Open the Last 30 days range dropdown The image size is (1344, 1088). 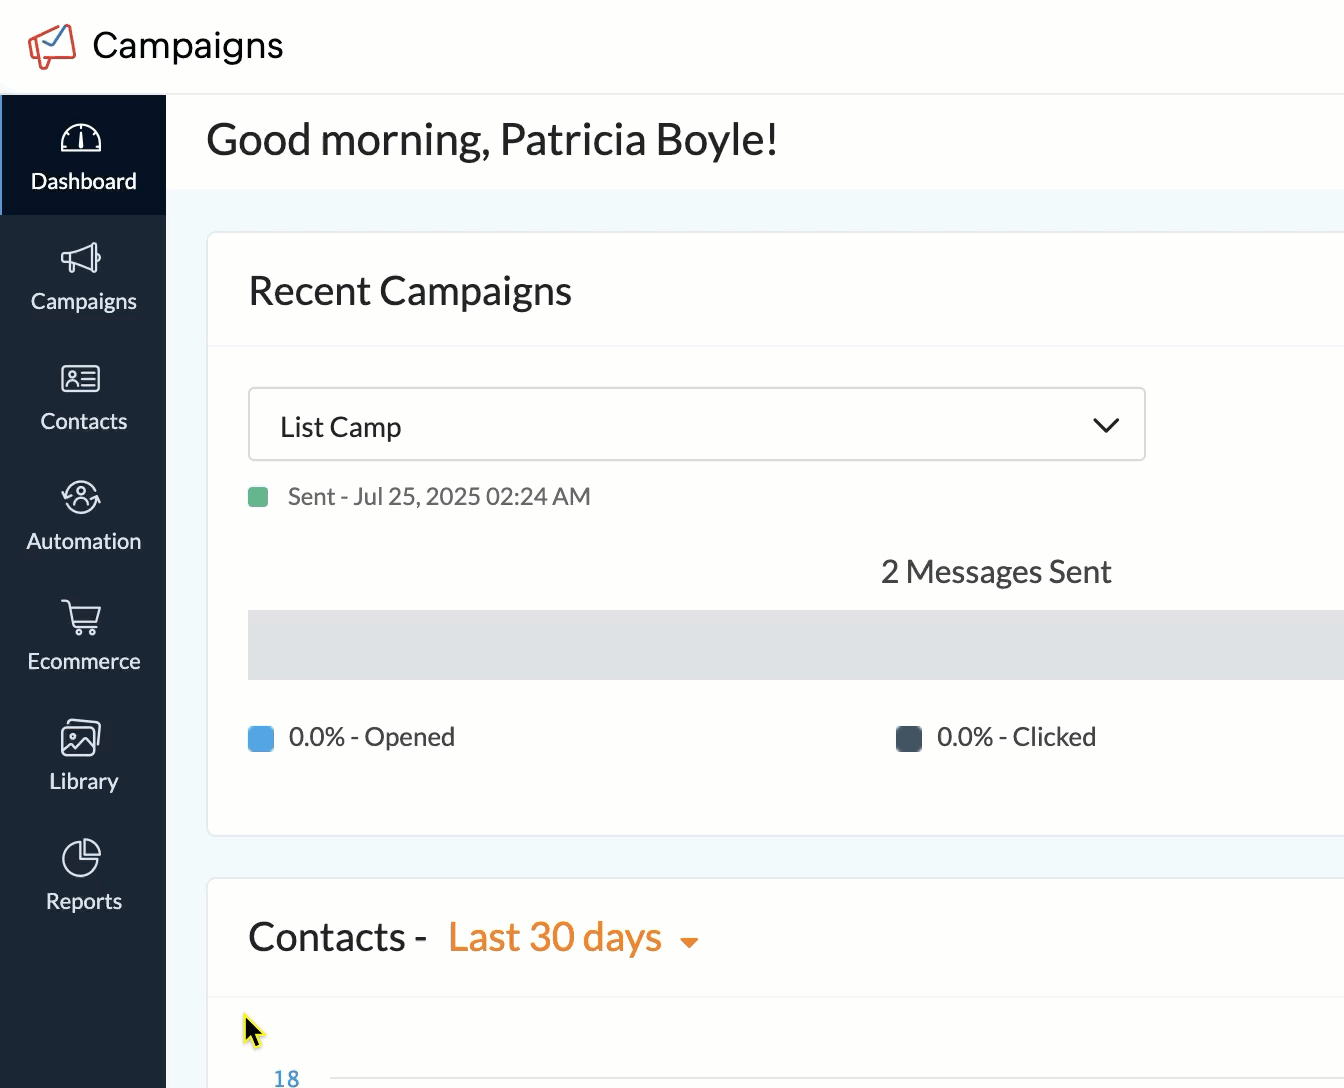click(556, 938)
